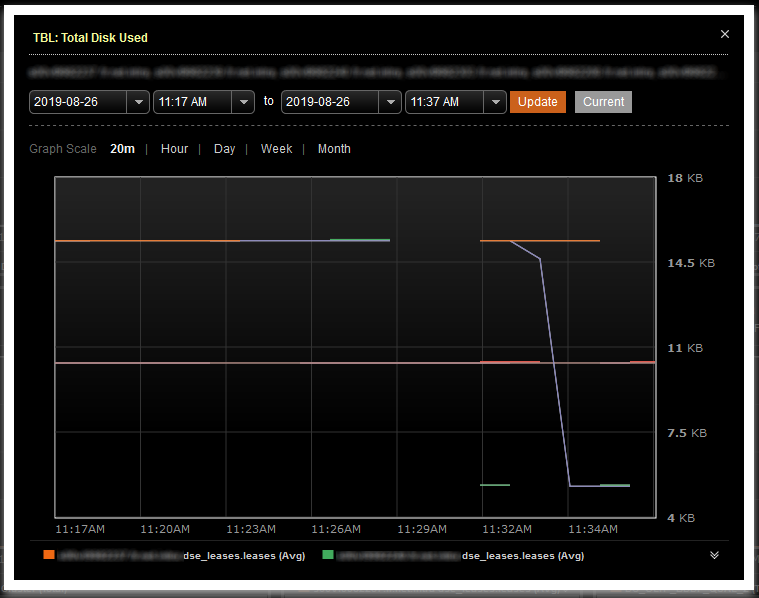
Task: Close the Total Disk Used dialog
Action: 725,34
